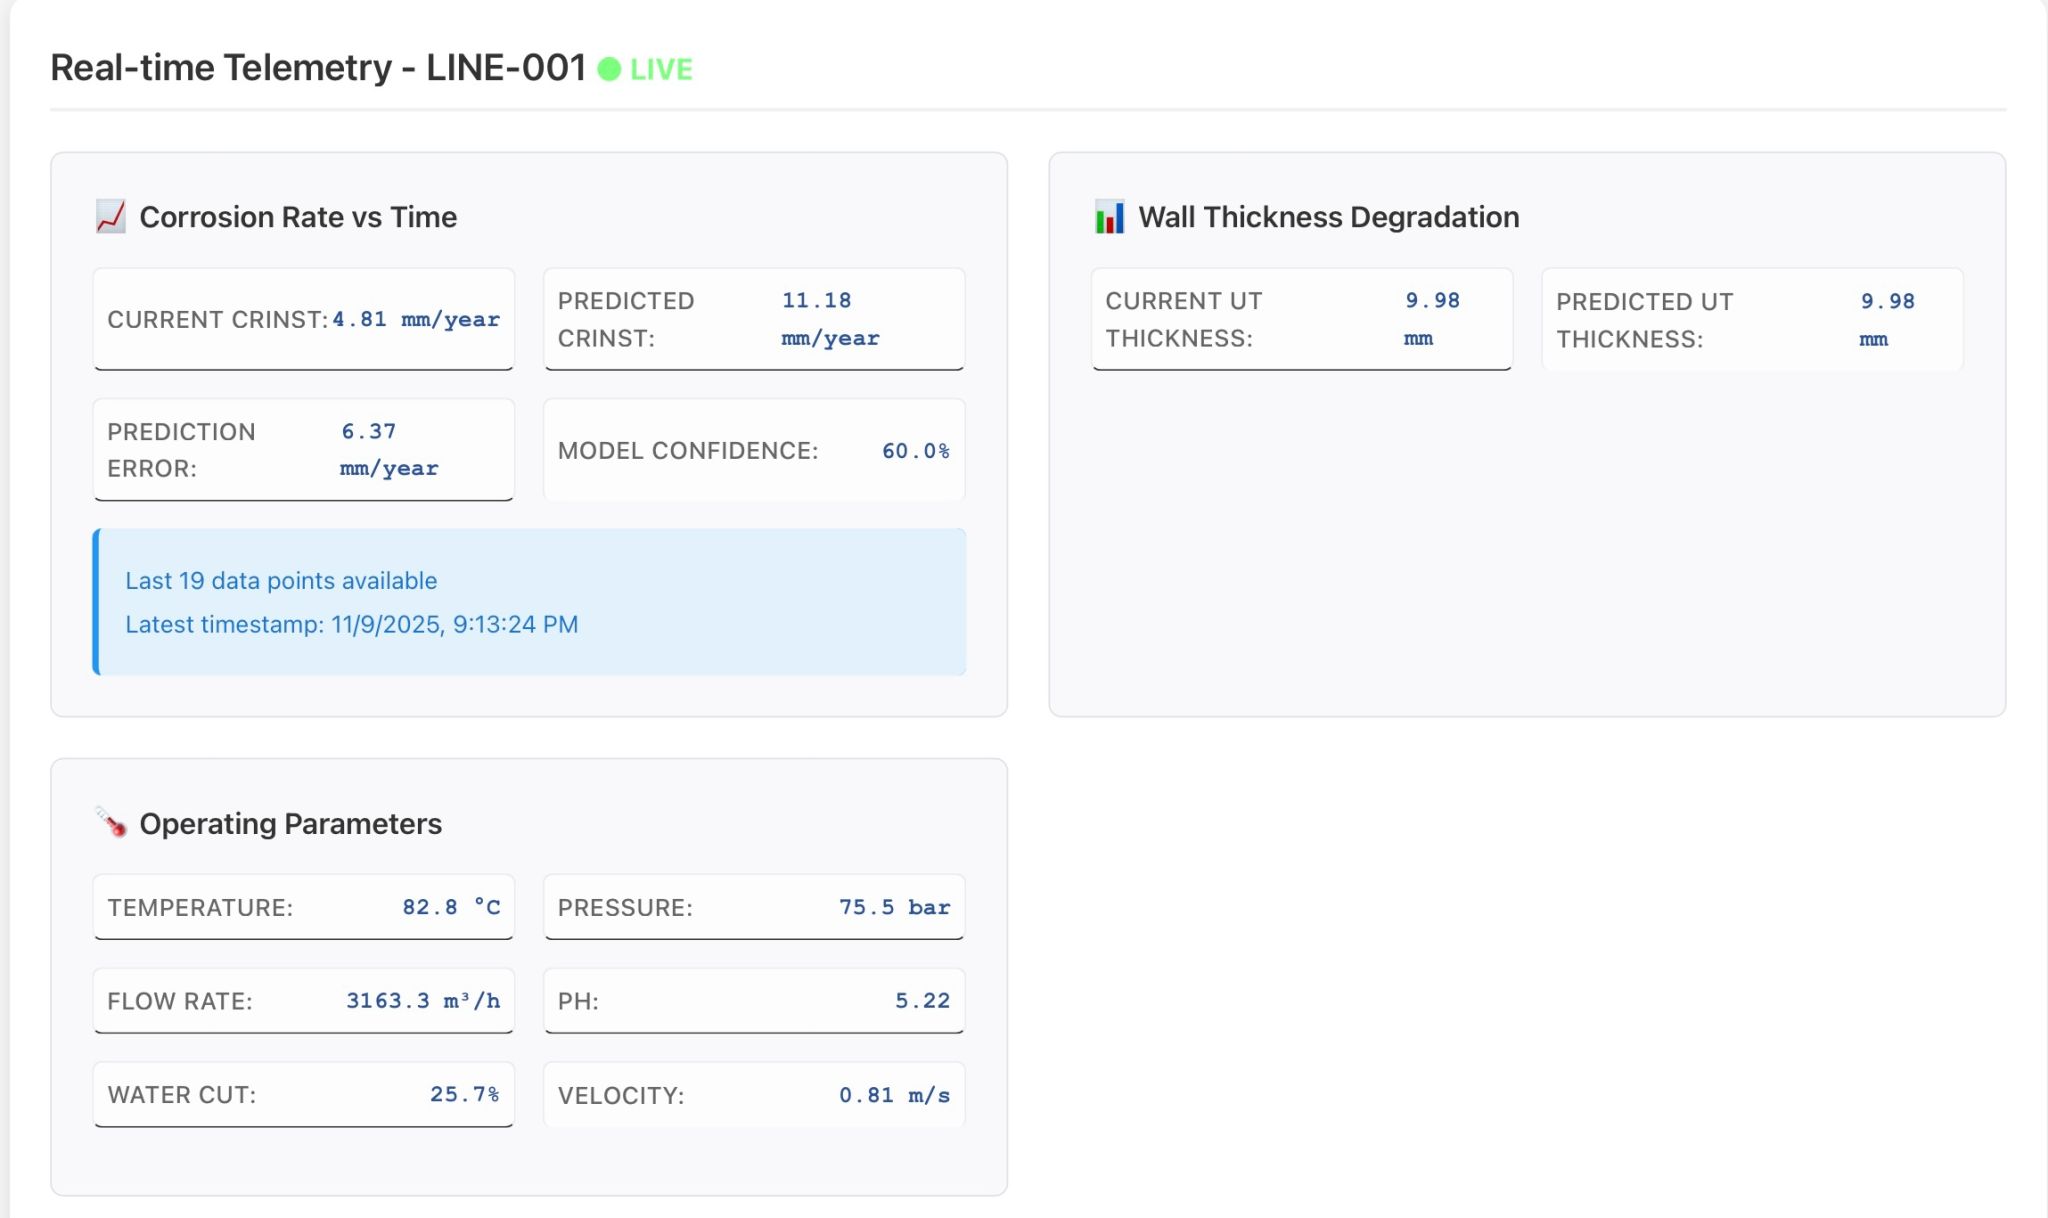
Task: Select the Predicted UT Thickness card
Action: [1751, 320]
